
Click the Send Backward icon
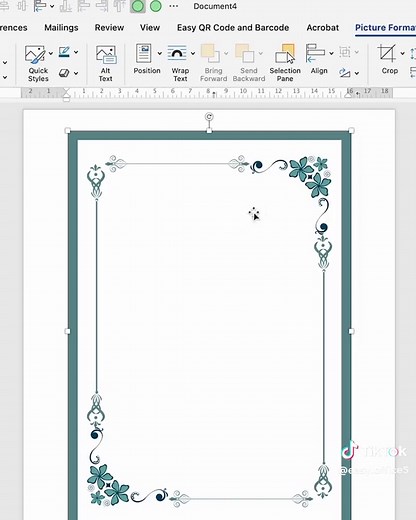pos(245,53)
